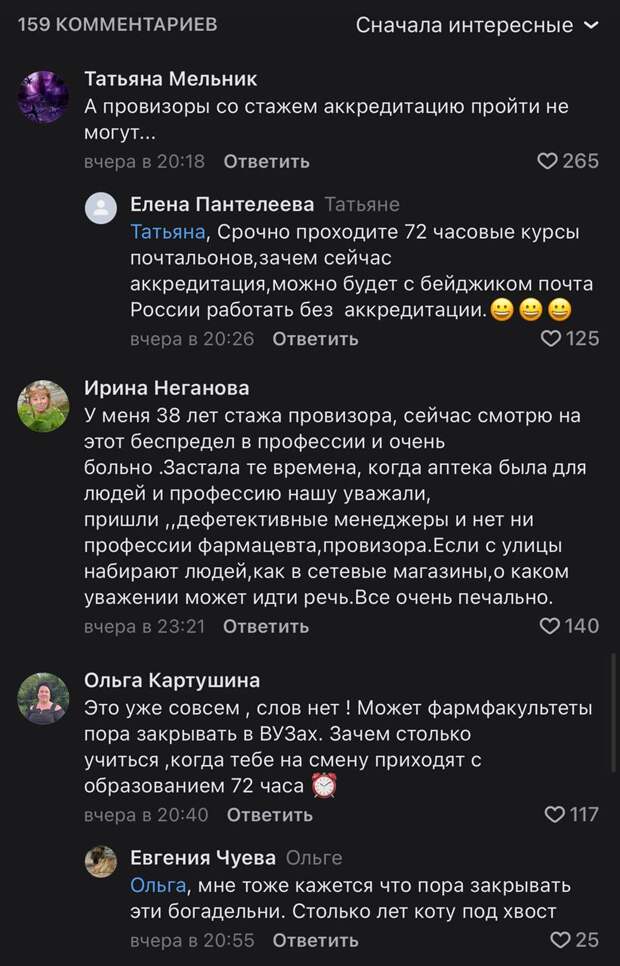Click the blue 'Татьяна' mention link
The image size is (620, 966).
point(167,232)
